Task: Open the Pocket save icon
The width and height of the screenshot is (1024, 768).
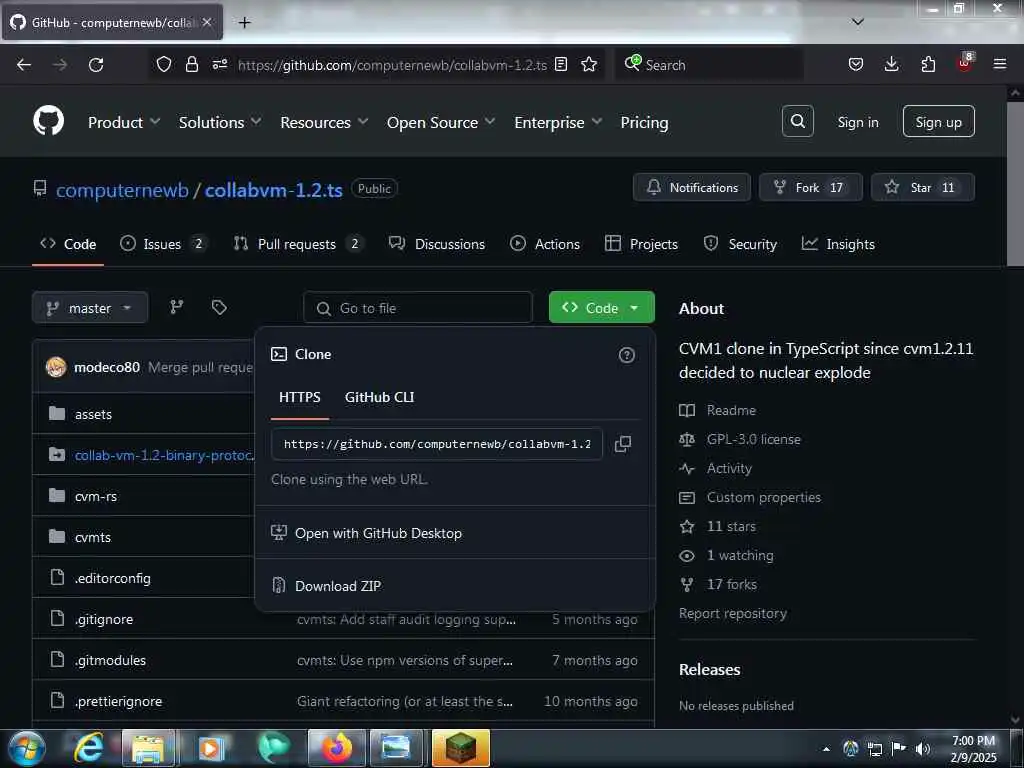Action: pos(856,64)
